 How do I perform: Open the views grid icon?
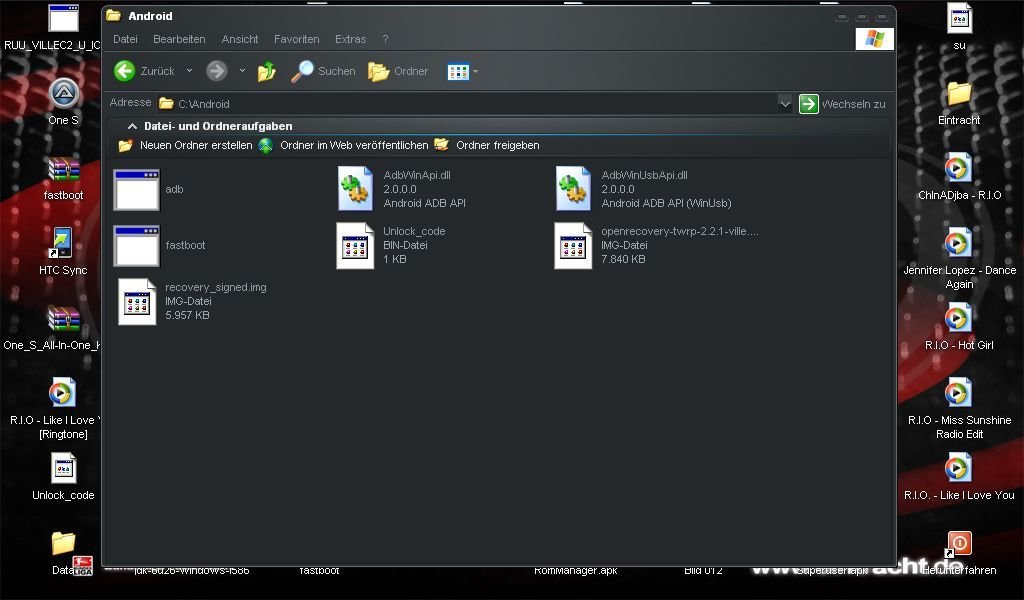point(458,72)
